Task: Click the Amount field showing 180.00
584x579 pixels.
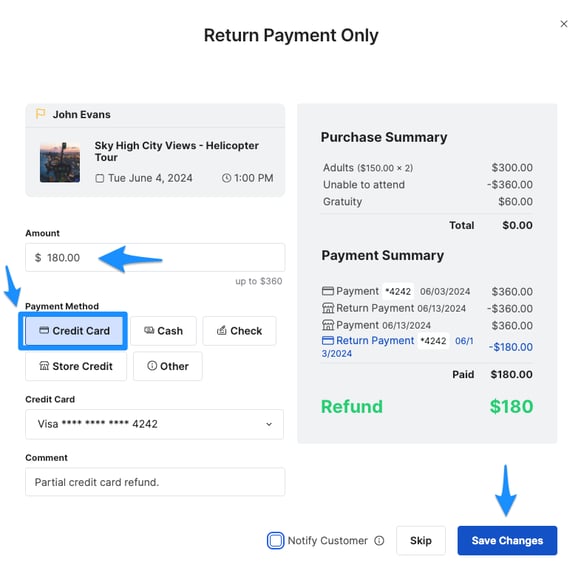Action: coord(155,257)
